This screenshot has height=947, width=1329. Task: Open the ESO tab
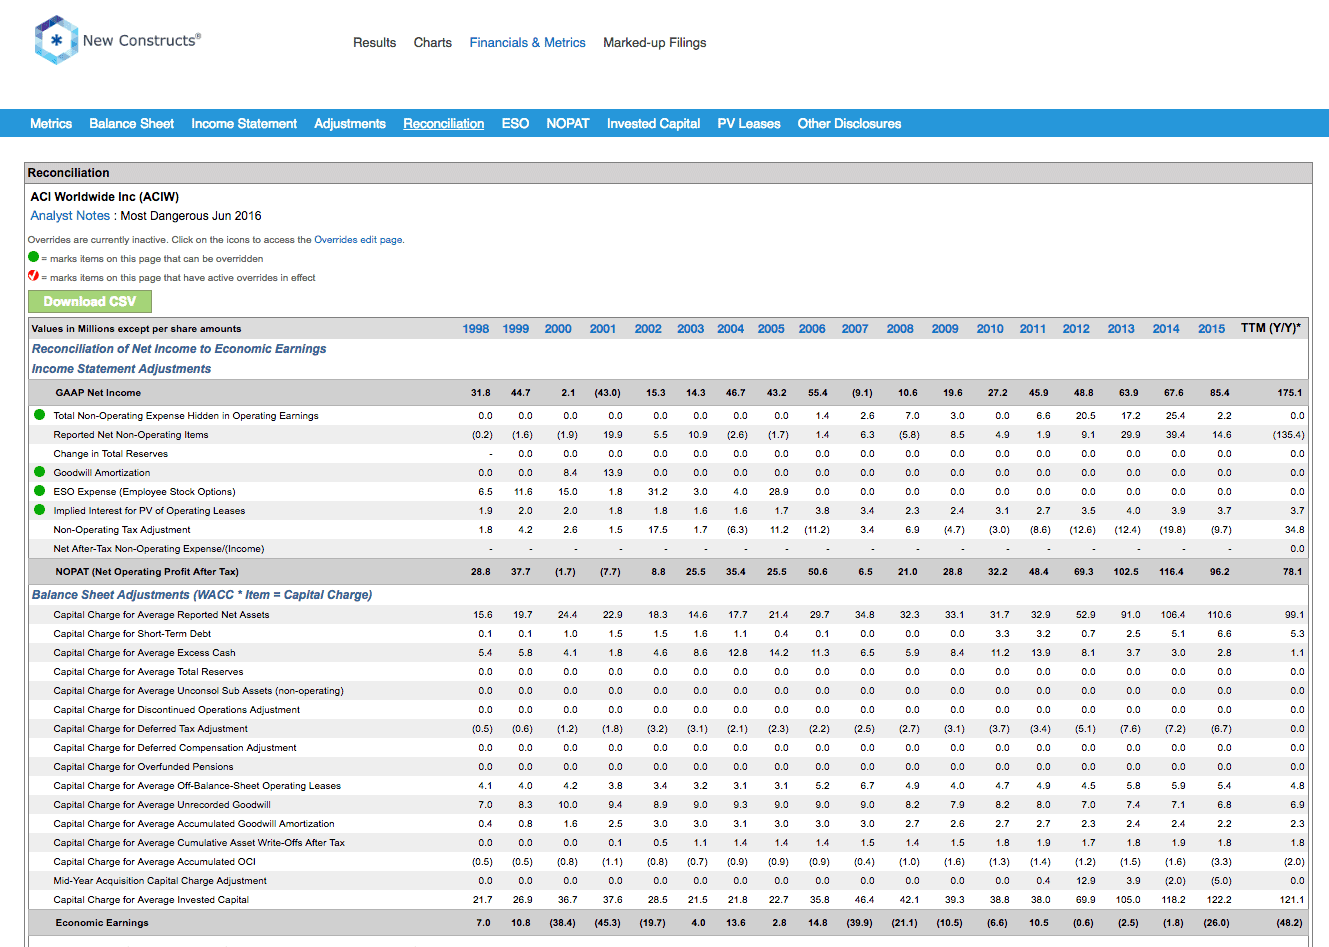click(515, 124)
